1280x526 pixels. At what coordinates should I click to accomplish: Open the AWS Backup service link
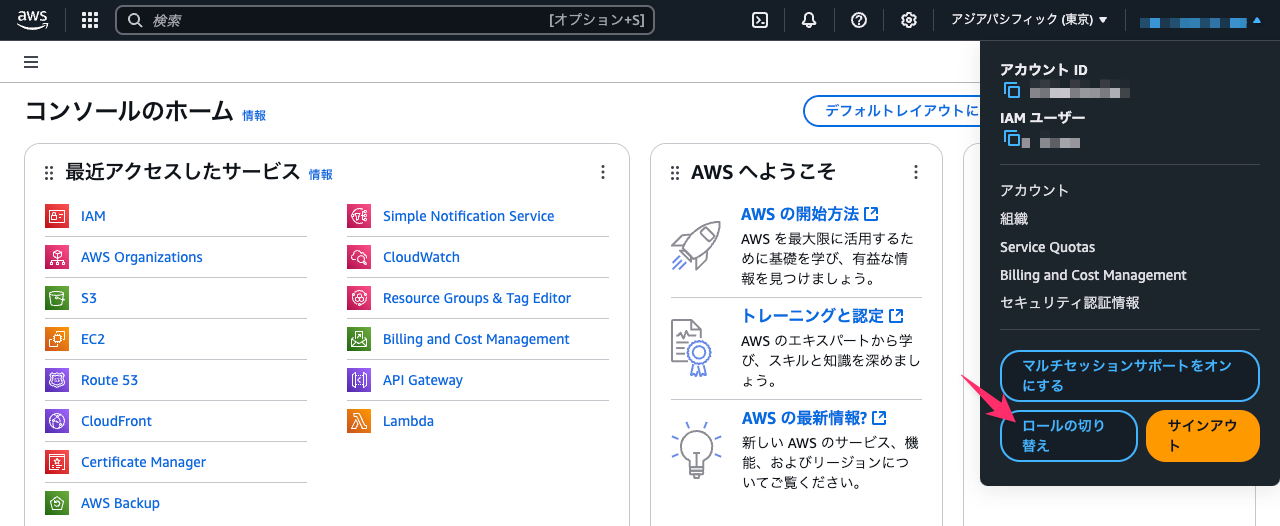(121, 503)
